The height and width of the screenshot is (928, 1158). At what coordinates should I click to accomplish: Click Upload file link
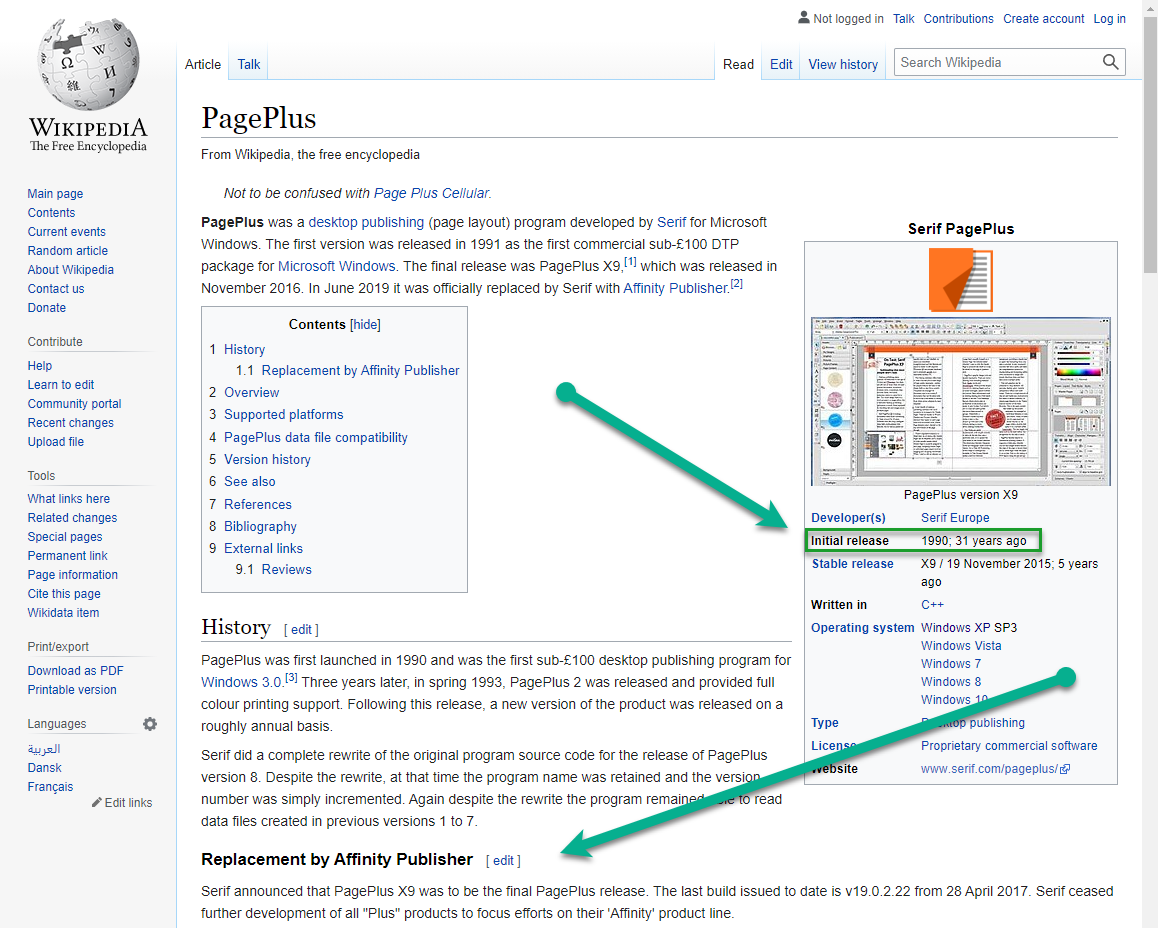tap(55, 442)
